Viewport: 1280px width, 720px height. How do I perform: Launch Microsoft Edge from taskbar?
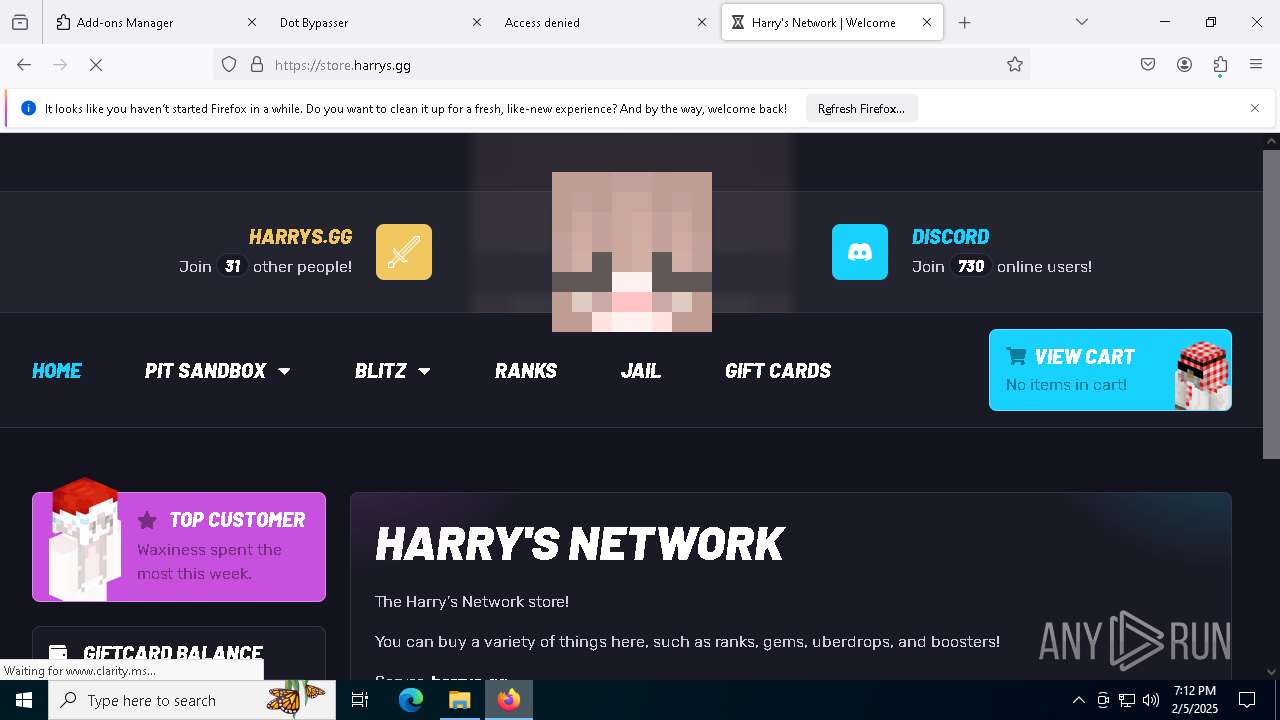(x=411, y=700)
